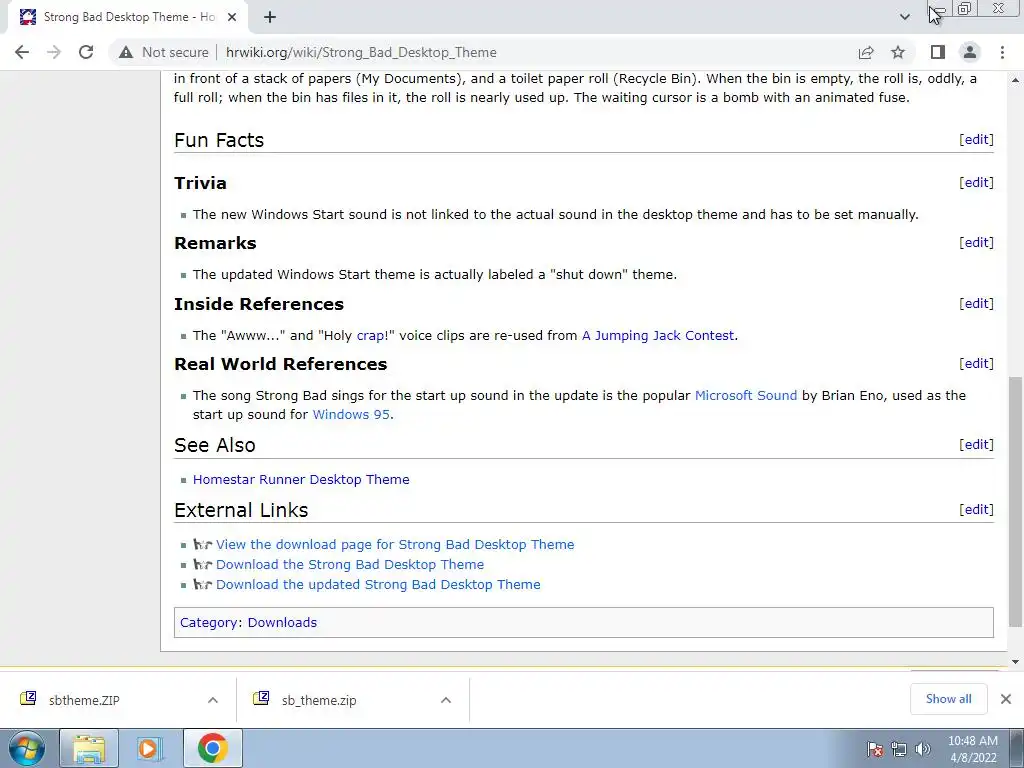Click the icon beside Download the updated theme
Screen dimensions: 1024x768
[x=203, y=584]
